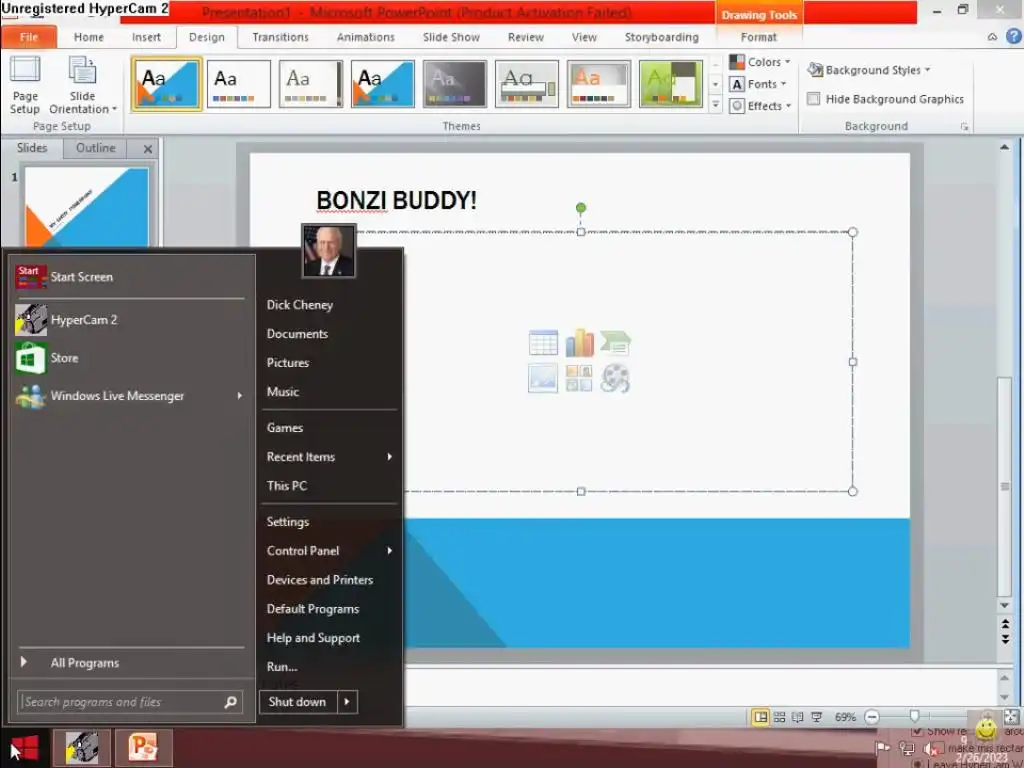
Task: Open Devices and Printers
Action: pyautogui.click(x=320, y=580)
